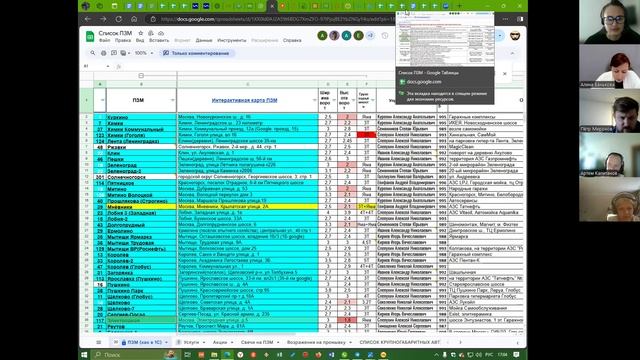Show the extra collaborators +2 badge
Viewport: 640px width, 360px height.
(370, 36)
